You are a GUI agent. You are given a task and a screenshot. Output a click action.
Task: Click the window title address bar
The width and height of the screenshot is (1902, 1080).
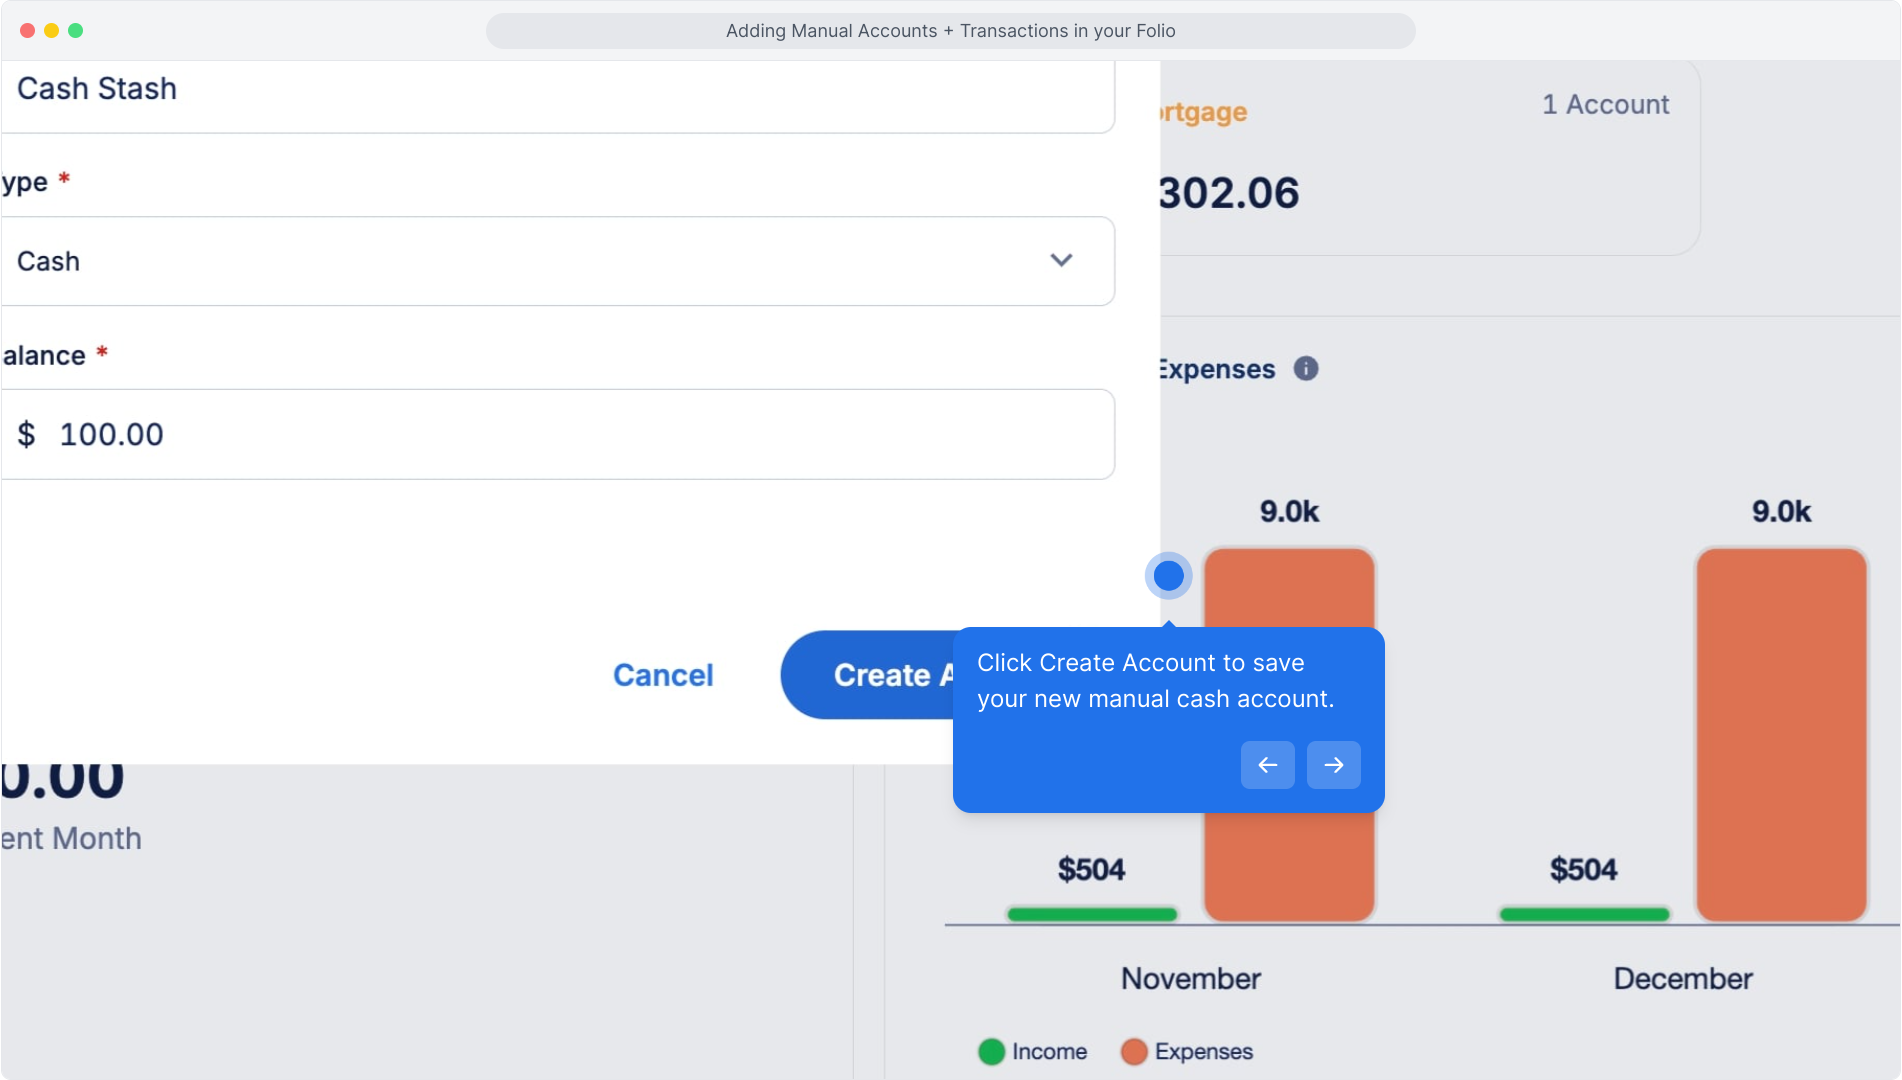(950, 31)
